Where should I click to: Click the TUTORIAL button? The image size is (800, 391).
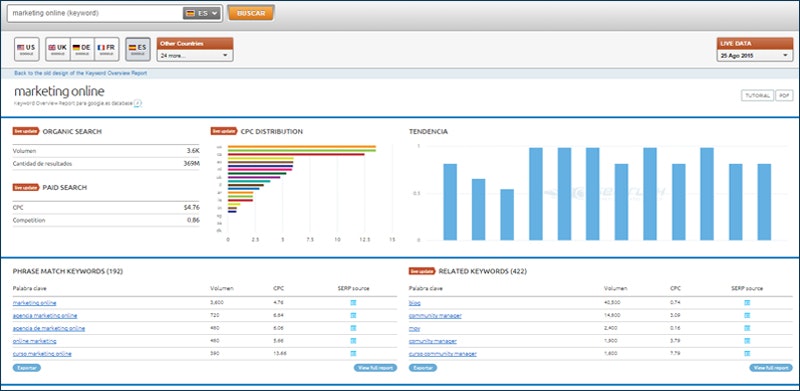coord(757,95)
